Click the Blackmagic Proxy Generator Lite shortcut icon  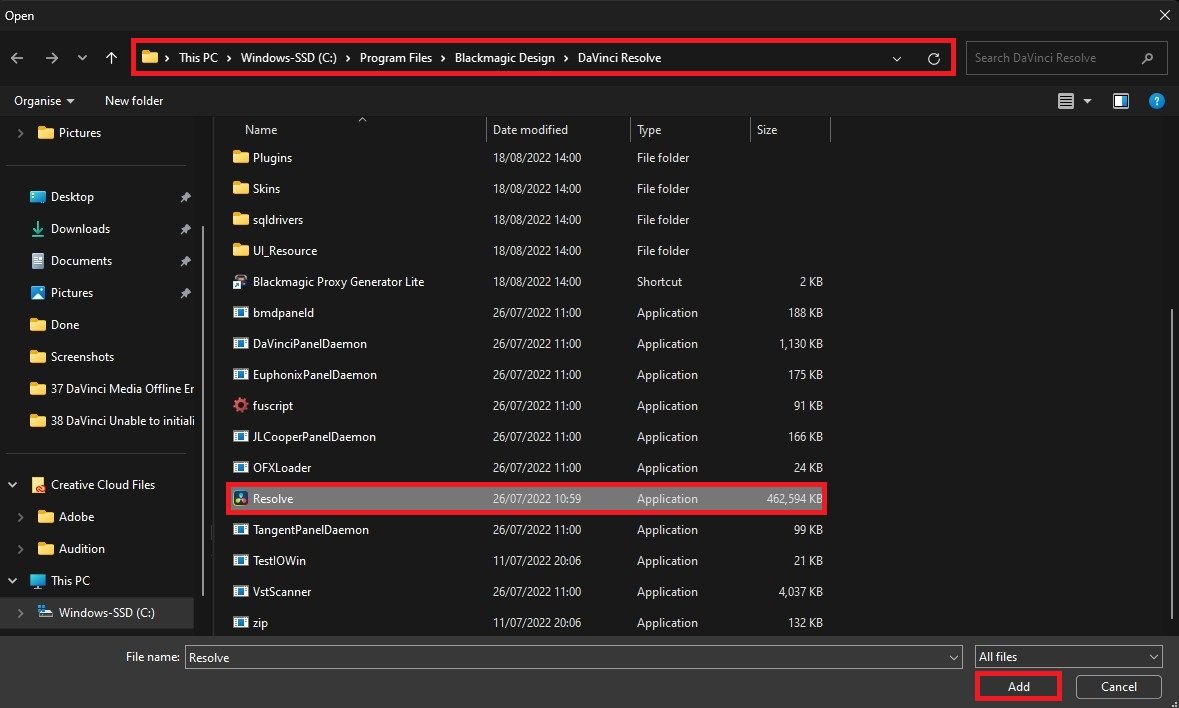click(x=240, y=282)
